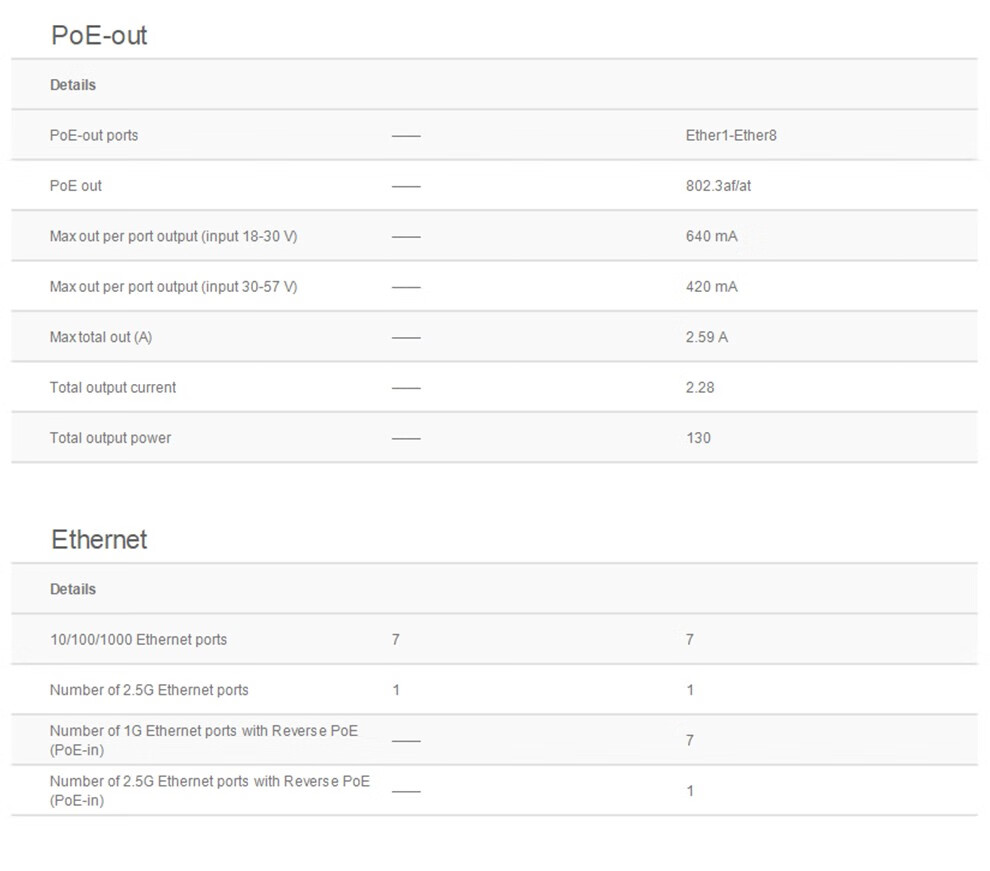
Task: Click the Total output current row label
Action: pyautogui.click(x=112, y=388)
